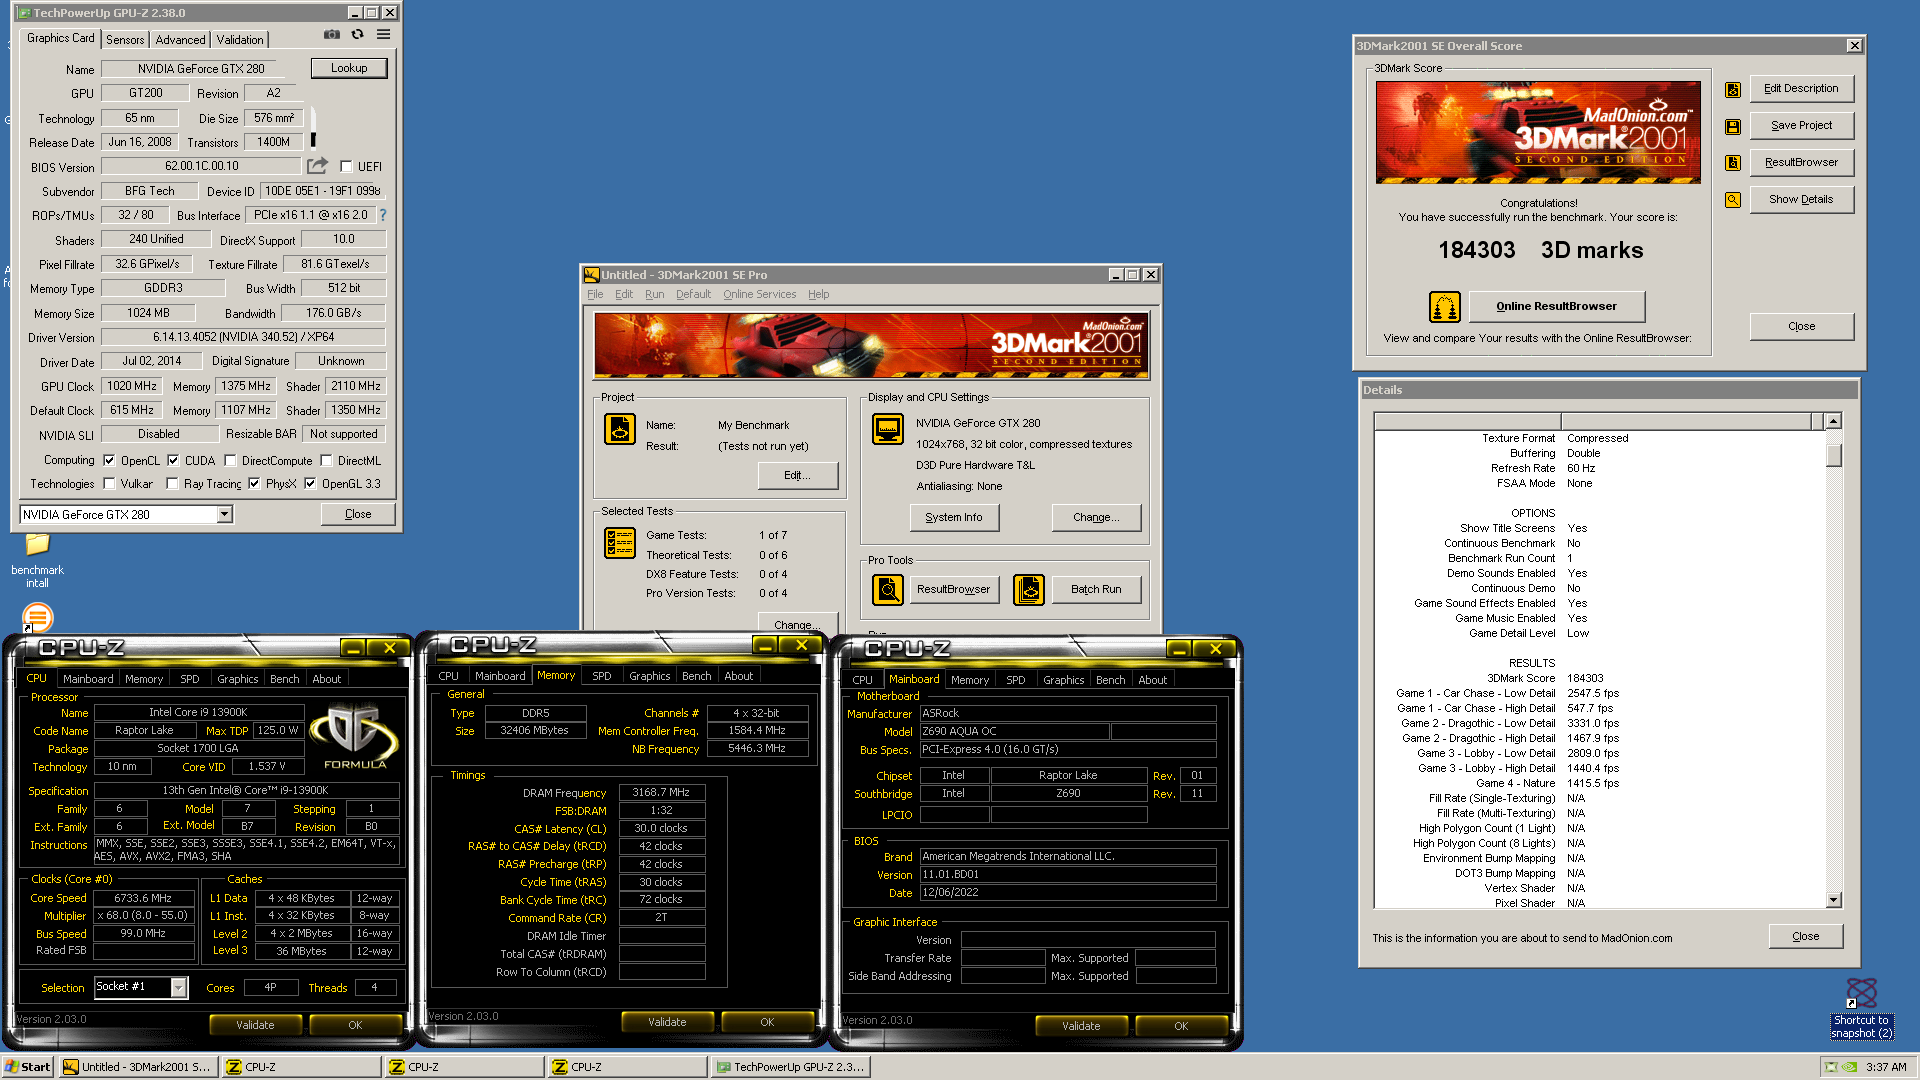Click 3DMark2001 title bar icon
This screenshot has width=1920, height=1080.
point(591,275)
